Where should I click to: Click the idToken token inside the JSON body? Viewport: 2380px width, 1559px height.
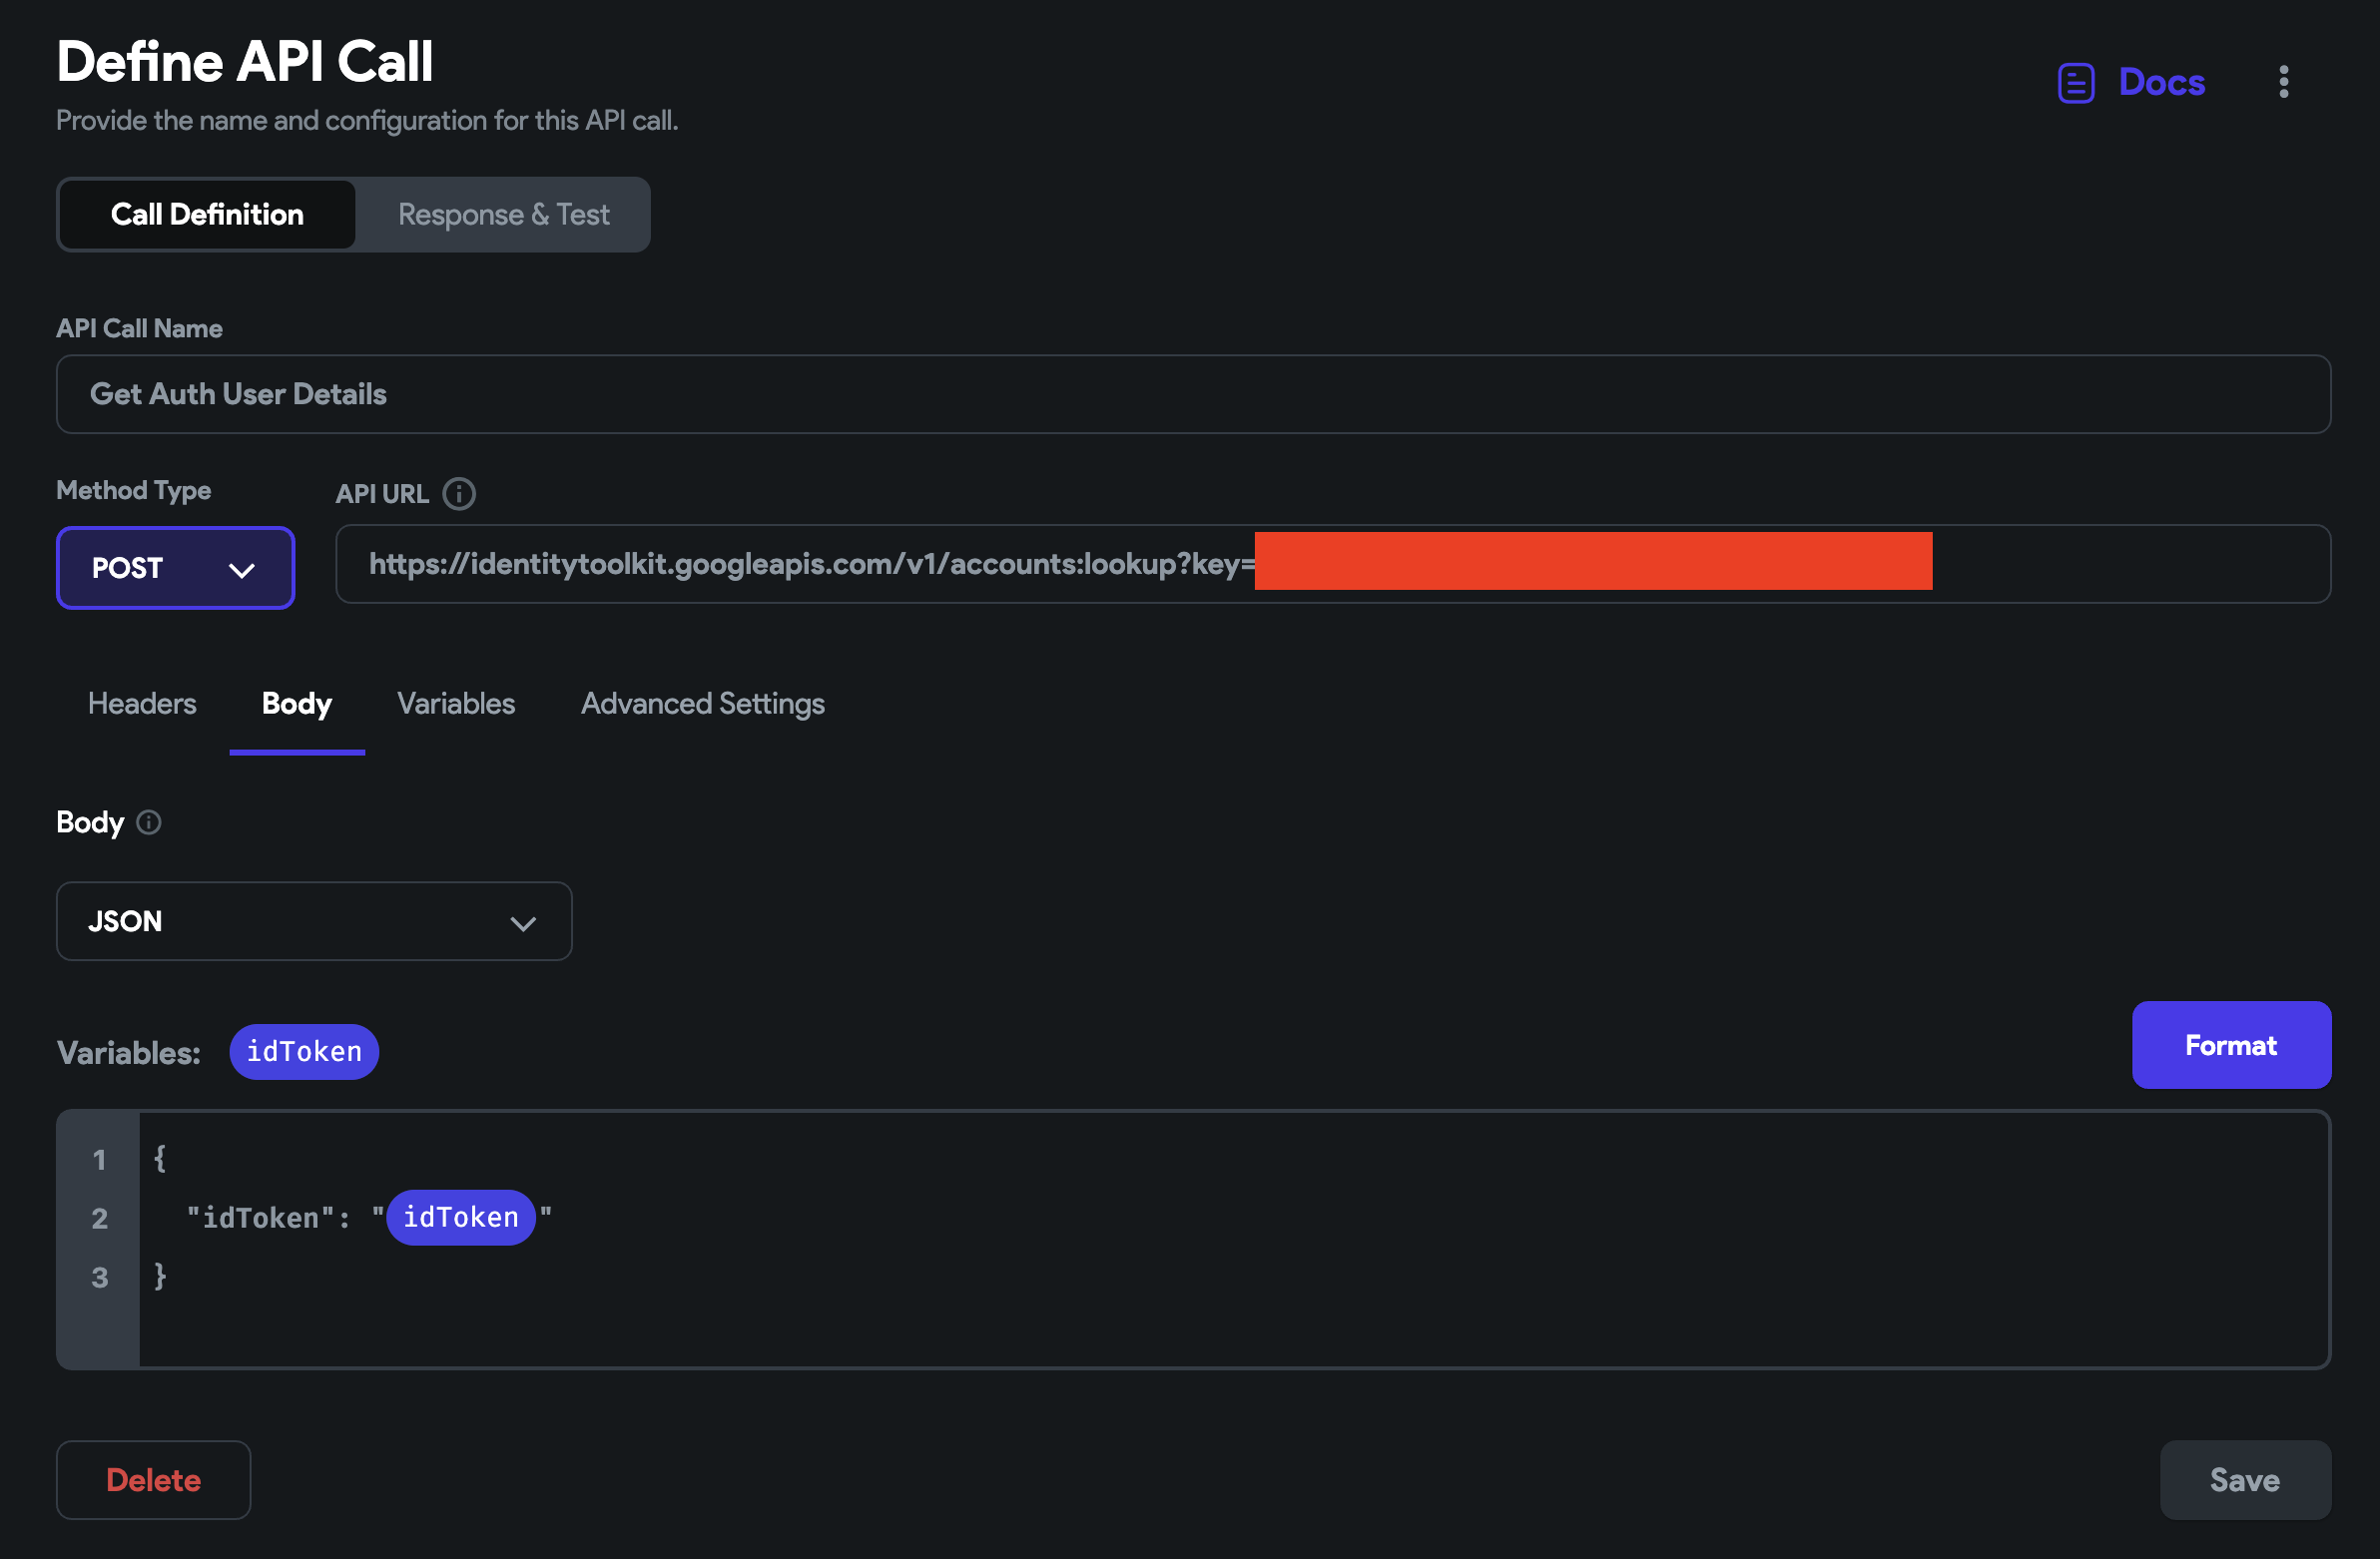[x=460, y=1217]
